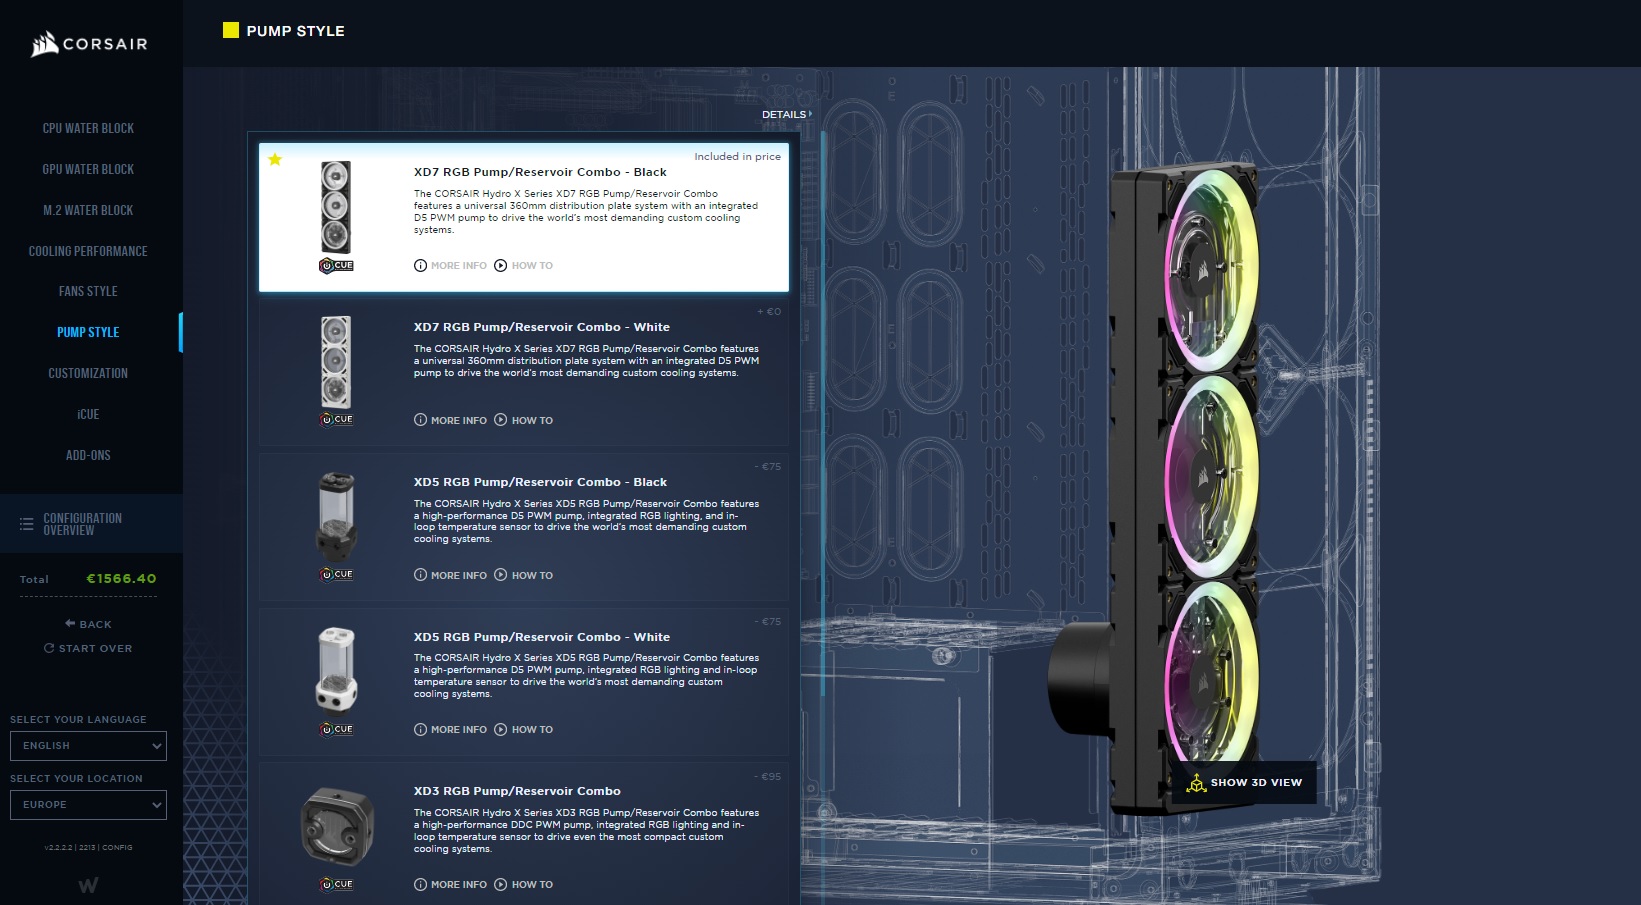
Task: Click the Details link above the list
Action: pos(786,115)
